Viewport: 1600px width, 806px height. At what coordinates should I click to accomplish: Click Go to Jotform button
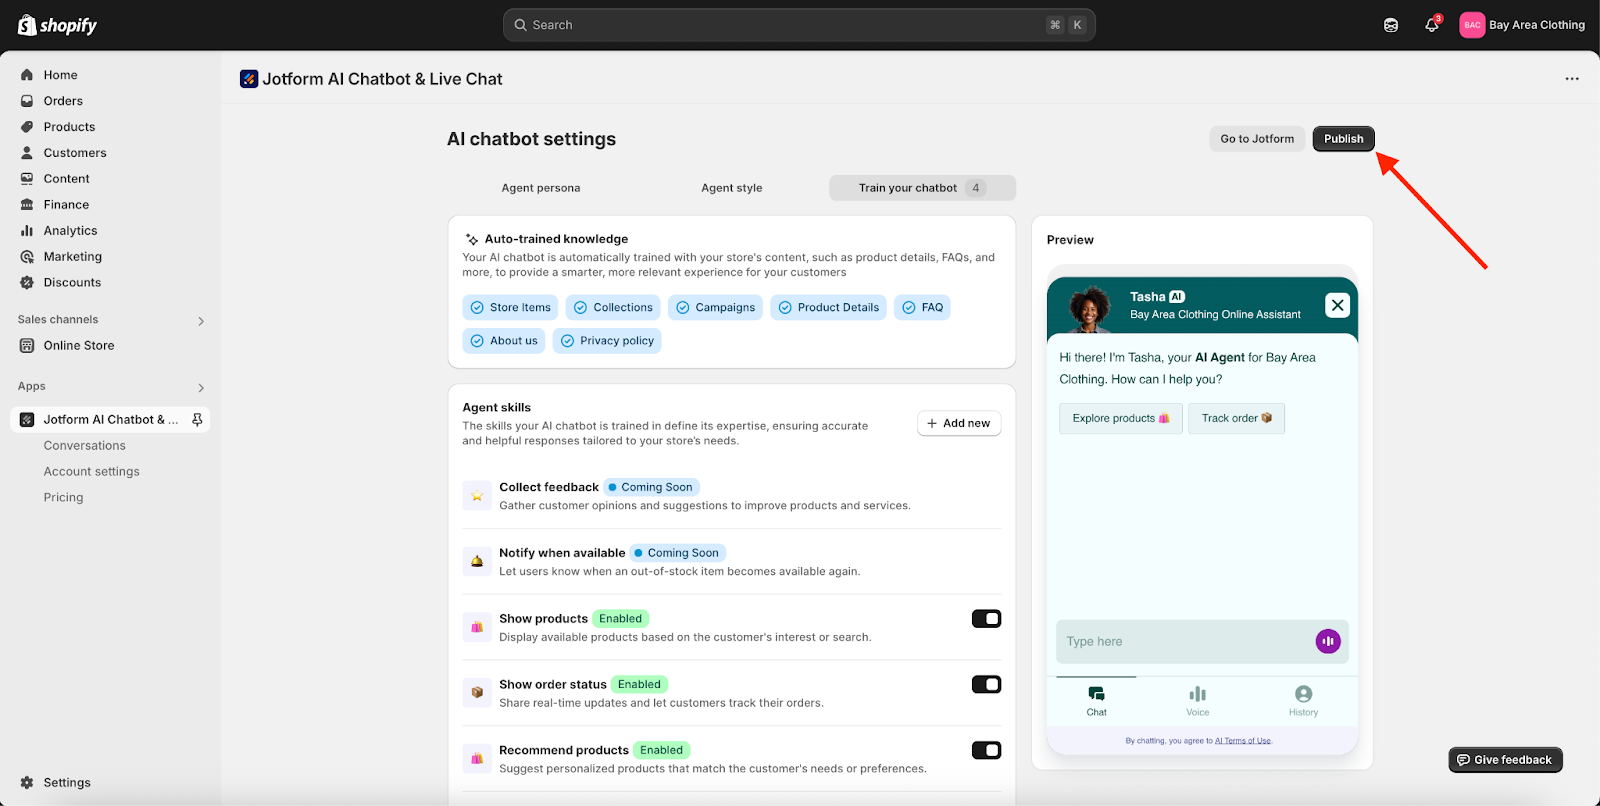[x=1257, y=139]
